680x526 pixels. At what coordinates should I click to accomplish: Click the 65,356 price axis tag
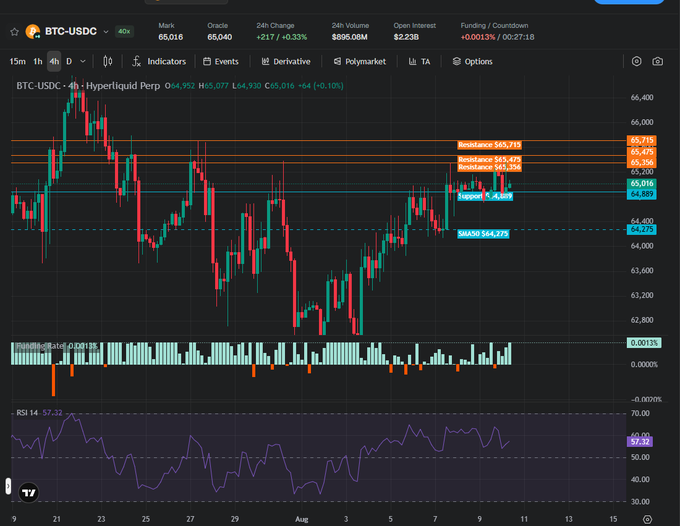coord(641,162)
